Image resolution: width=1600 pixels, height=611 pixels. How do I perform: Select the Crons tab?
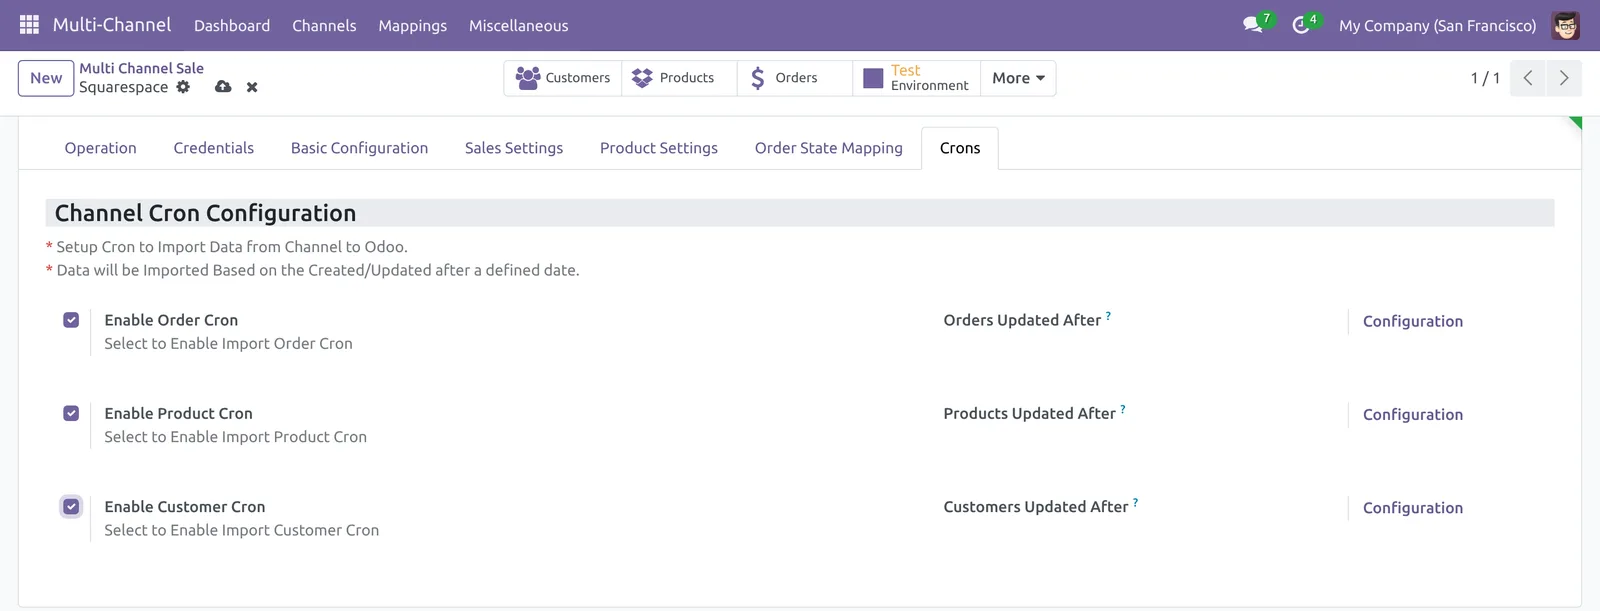(960, 148)
